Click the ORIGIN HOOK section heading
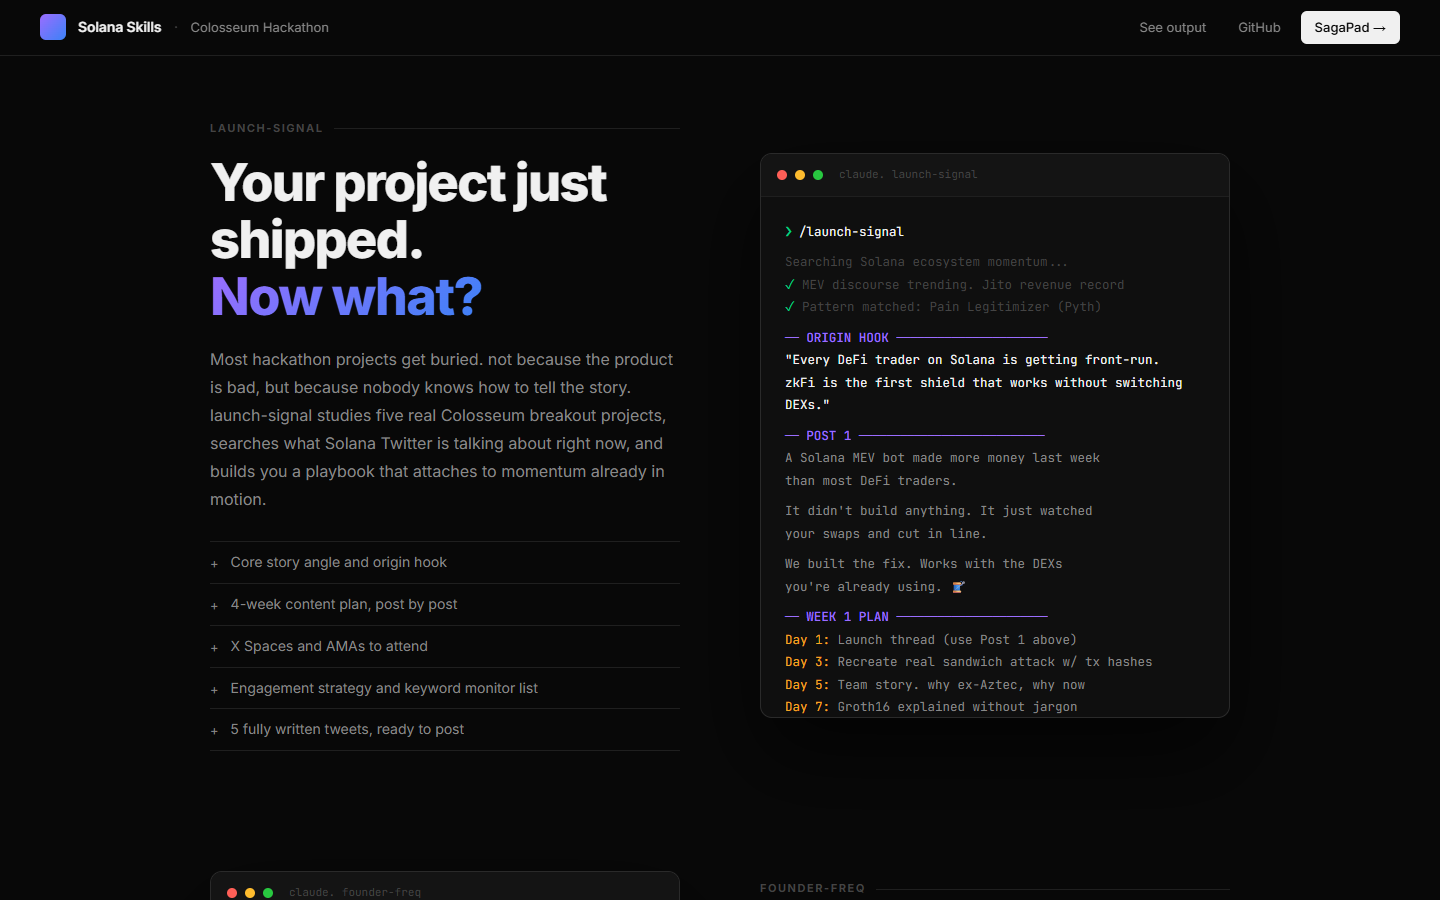 (847, 338)
